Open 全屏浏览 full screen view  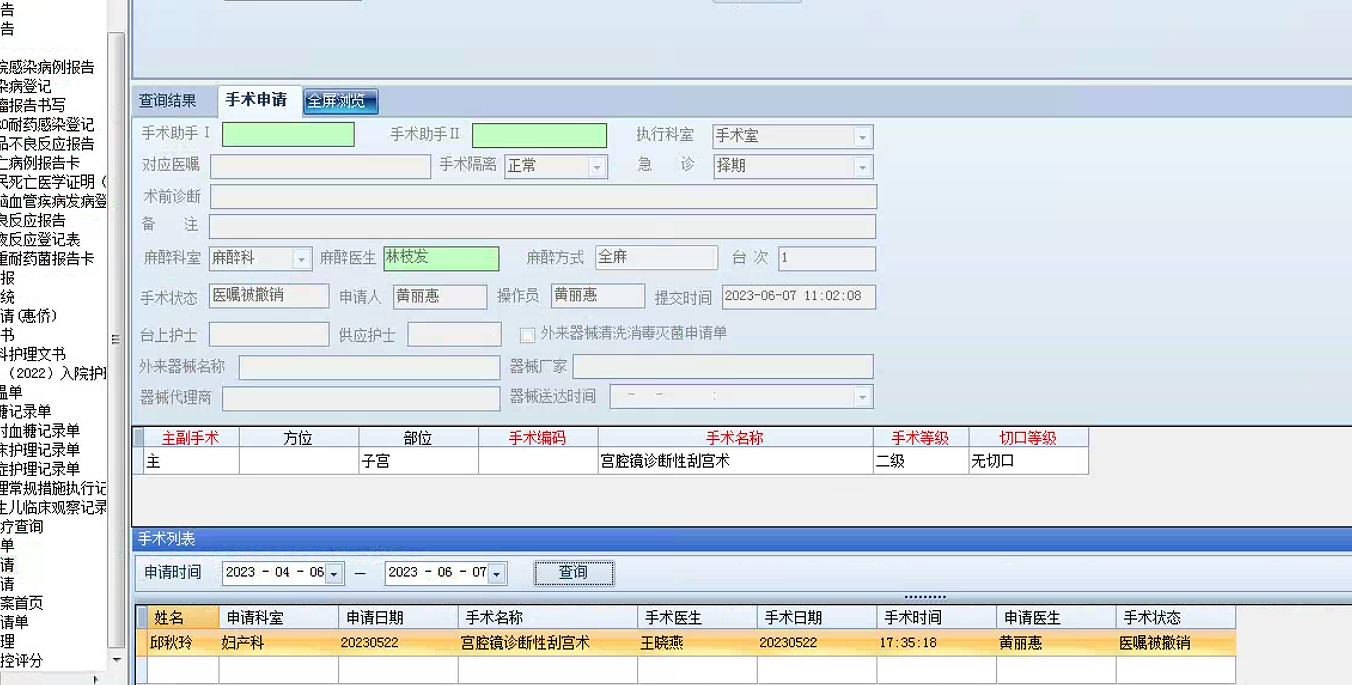coord(341,101)
